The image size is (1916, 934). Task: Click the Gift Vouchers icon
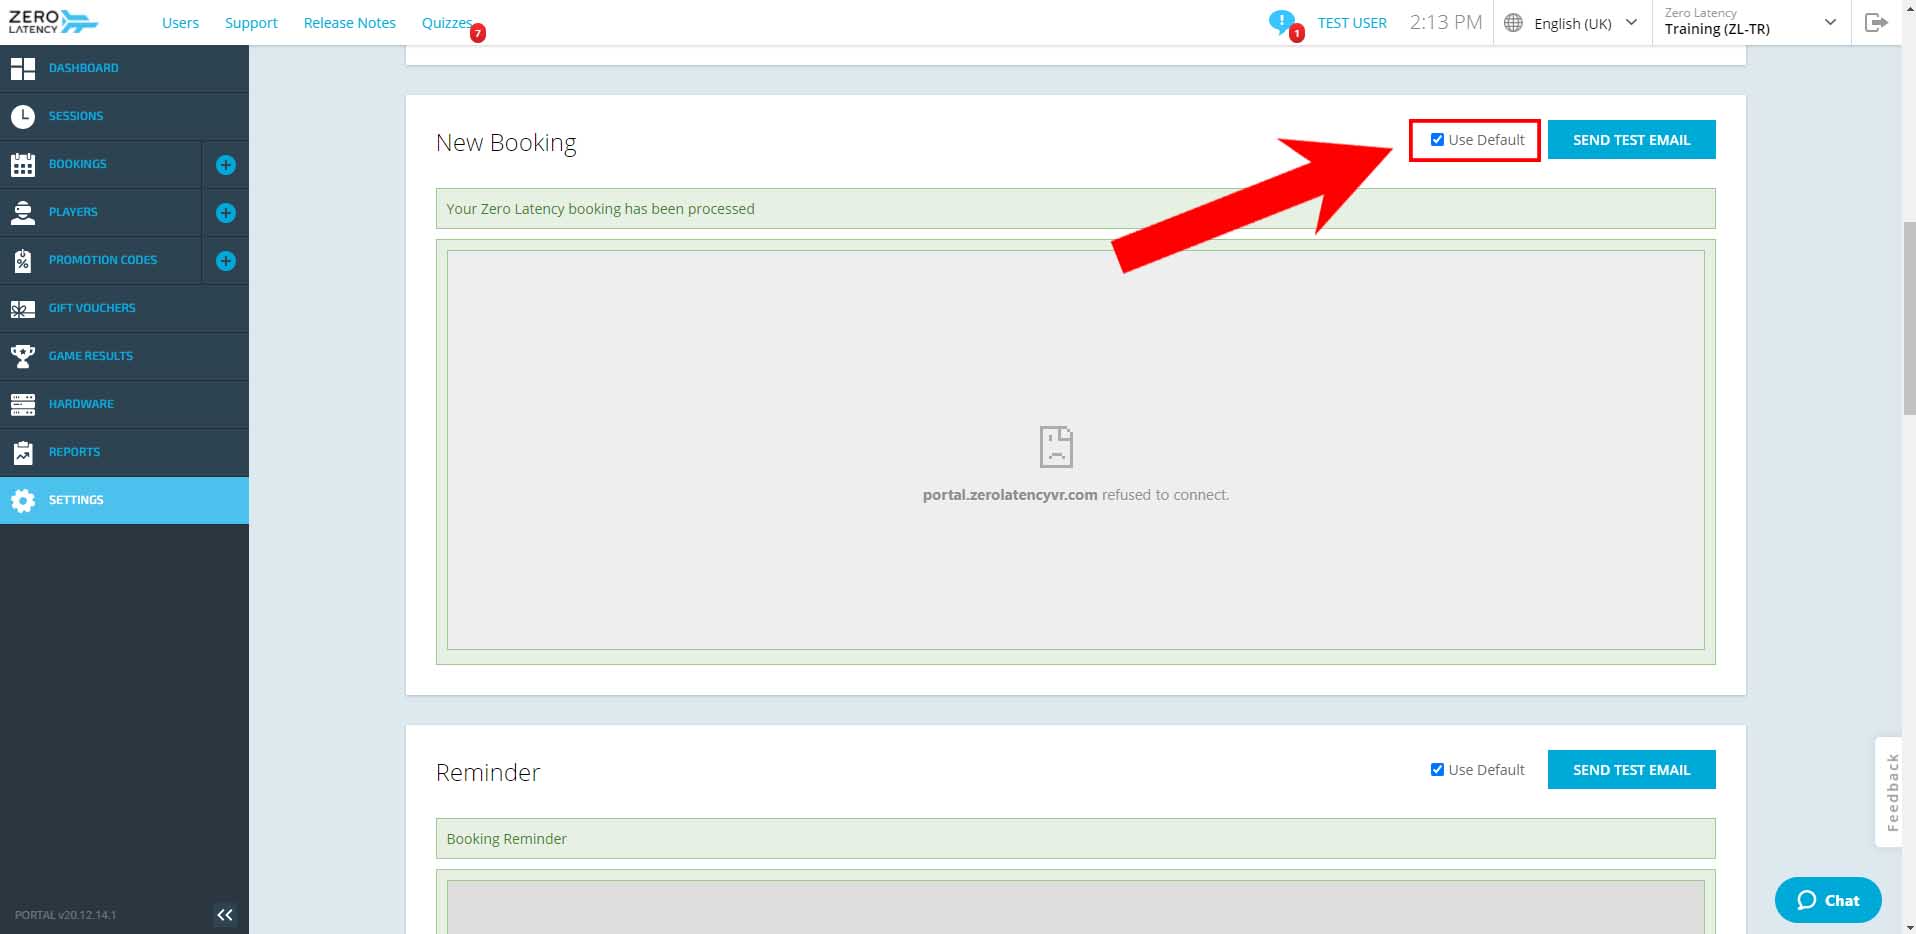[23, 308]
